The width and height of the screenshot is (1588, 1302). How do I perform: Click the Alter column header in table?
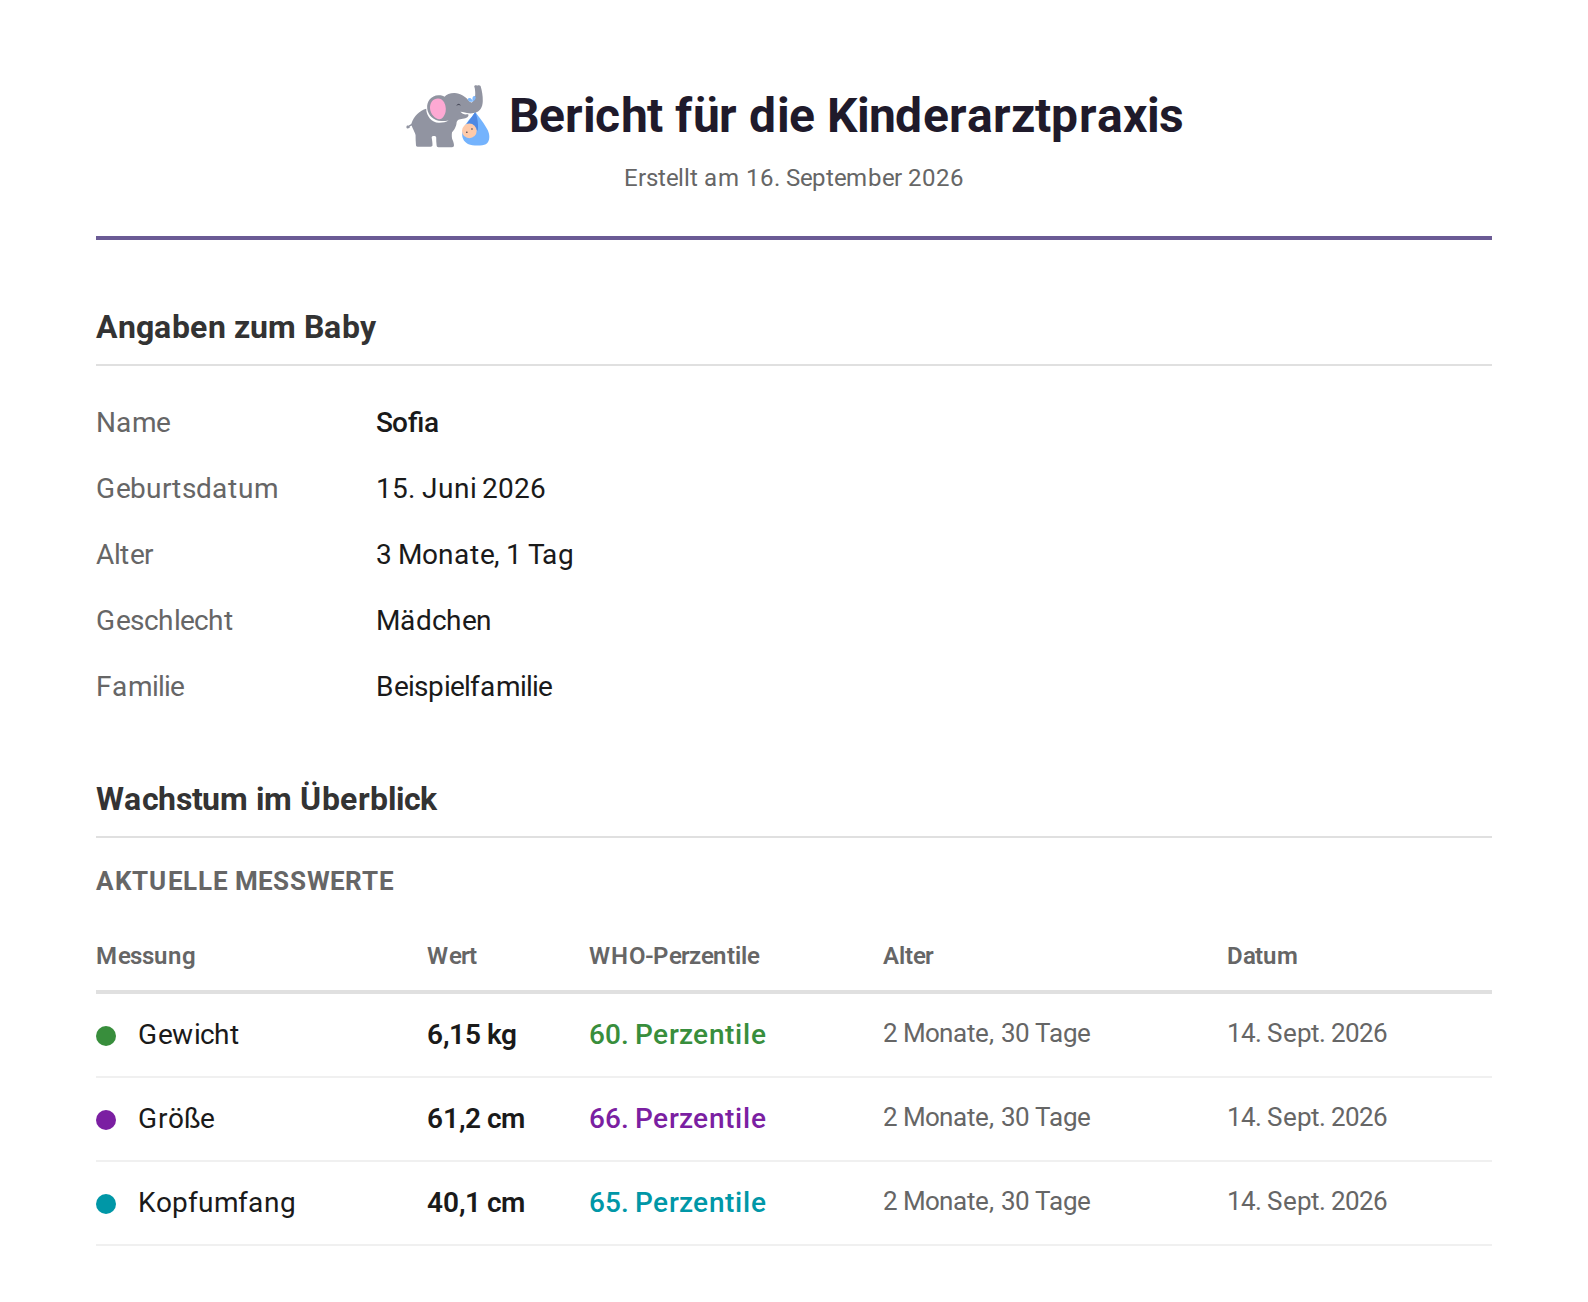[x=908, y=956]
